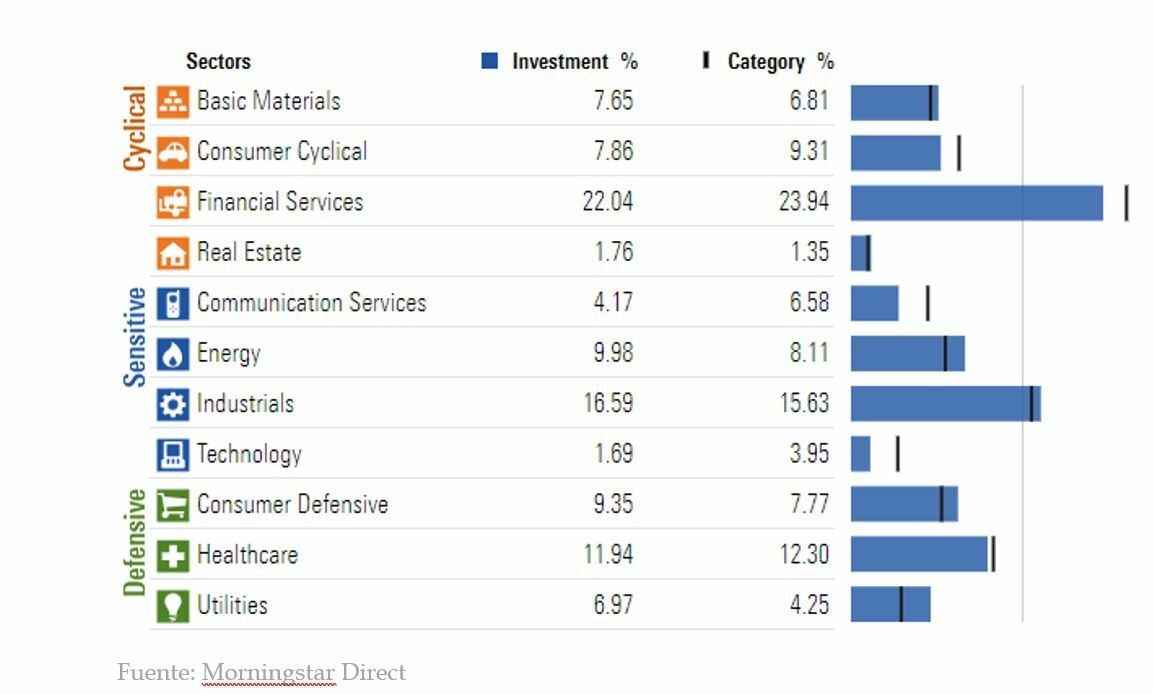The width and height of the screenshot is (1153, 694).
Task: Click the Financial Services icon
Action: click(x=173, y=202)
